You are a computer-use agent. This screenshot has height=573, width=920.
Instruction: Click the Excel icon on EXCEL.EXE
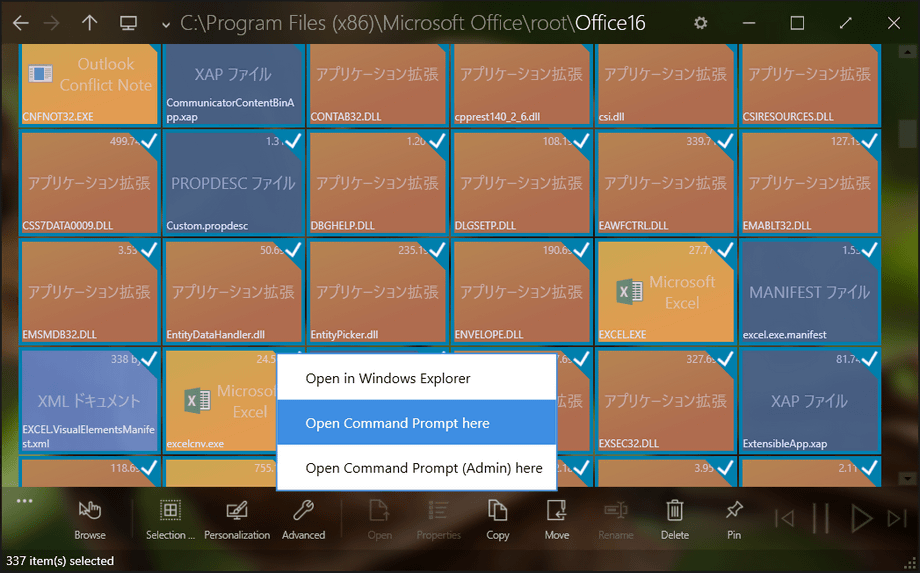pos(628,292)
